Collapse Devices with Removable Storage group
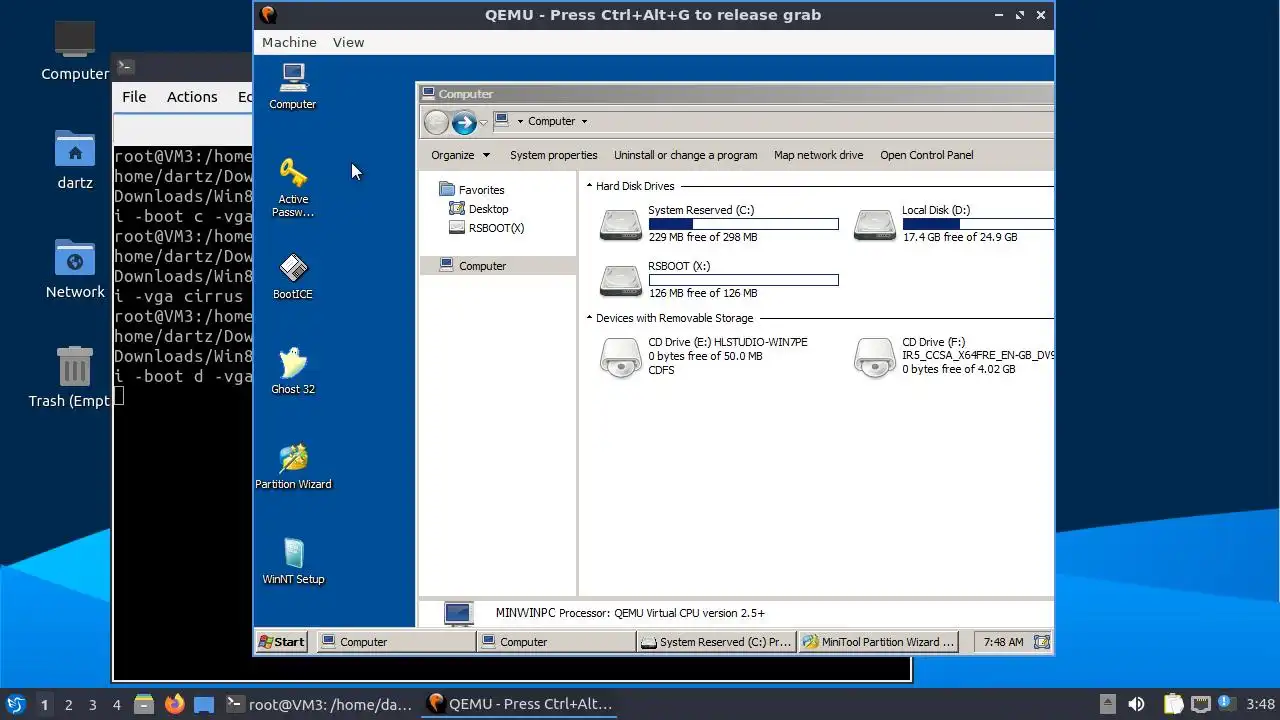The image size is (1280, 720). pyautogui.click(x=589, y=318)
